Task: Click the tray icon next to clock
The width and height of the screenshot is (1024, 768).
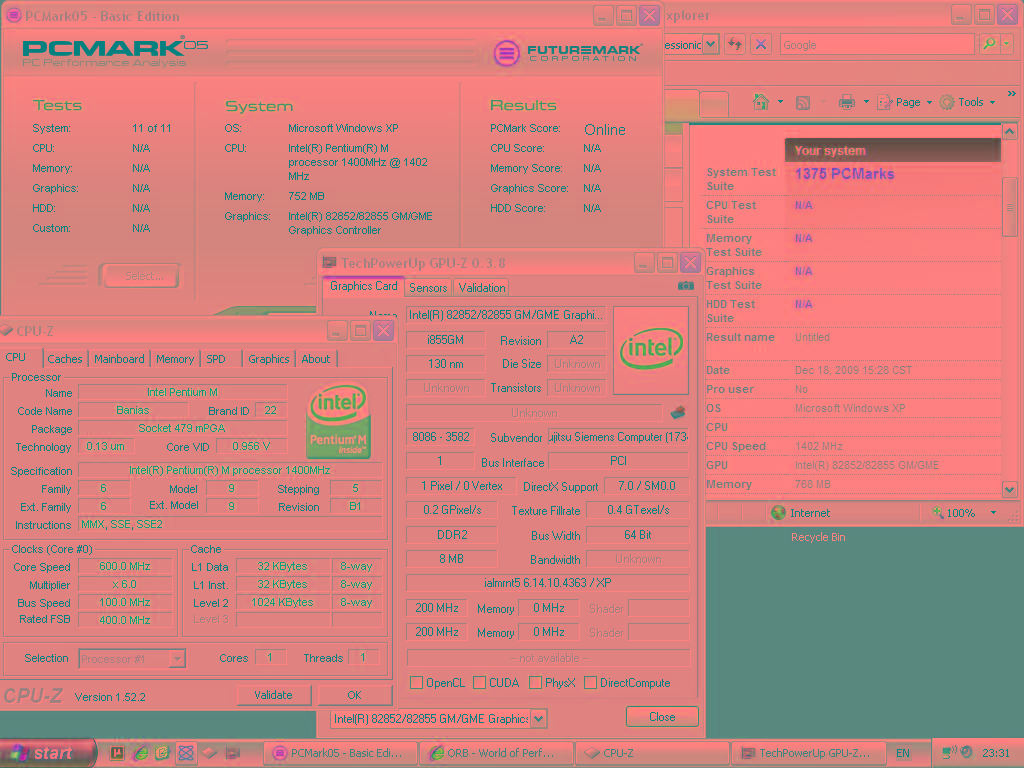Action: (x=967, y=753)
